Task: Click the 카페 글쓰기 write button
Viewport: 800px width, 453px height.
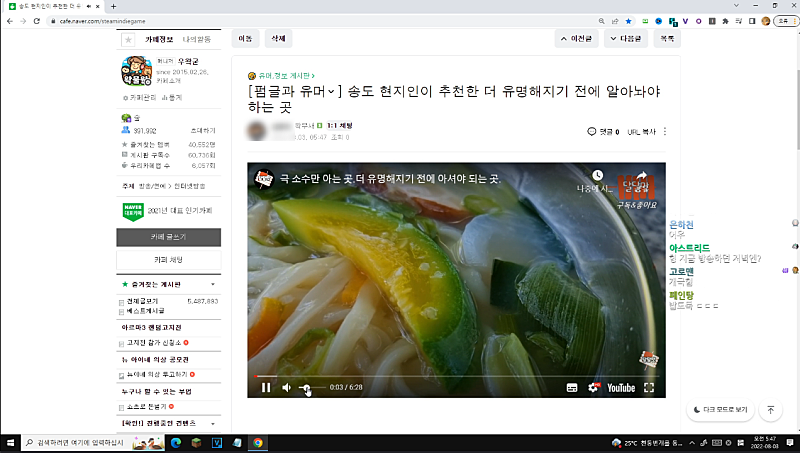Action: 169,237
